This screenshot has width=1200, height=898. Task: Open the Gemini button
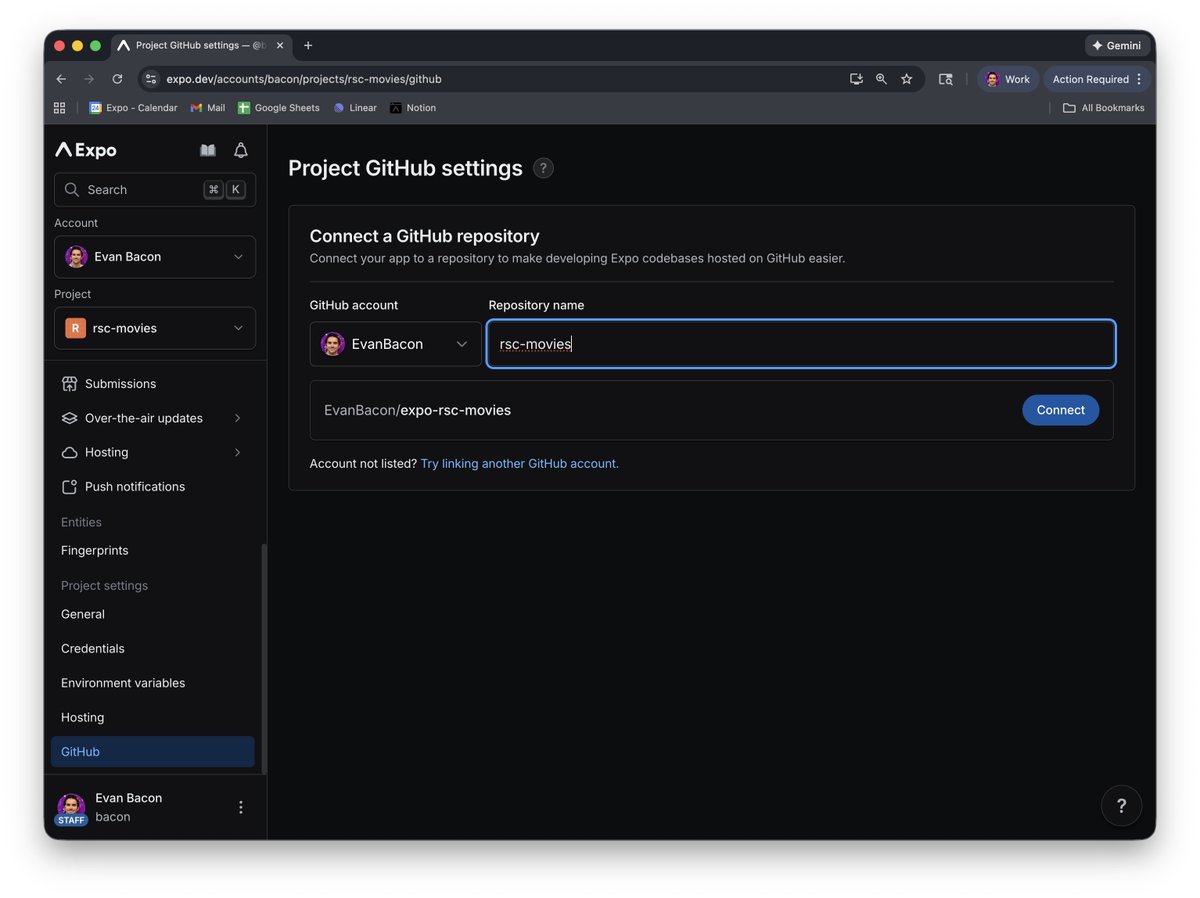pos(1117,46)
